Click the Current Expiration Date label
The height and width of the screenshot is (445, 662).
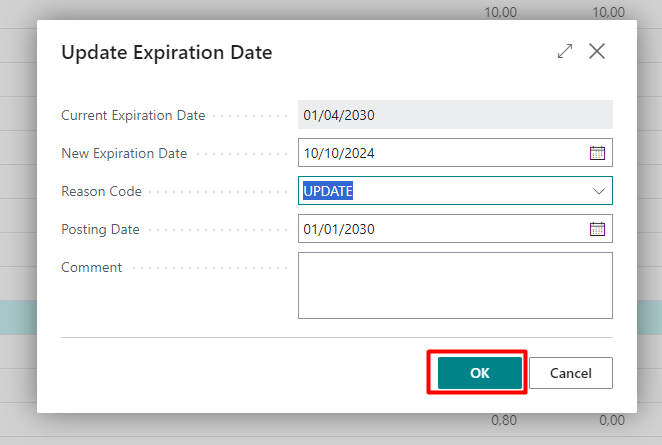[x=133, y=115]
